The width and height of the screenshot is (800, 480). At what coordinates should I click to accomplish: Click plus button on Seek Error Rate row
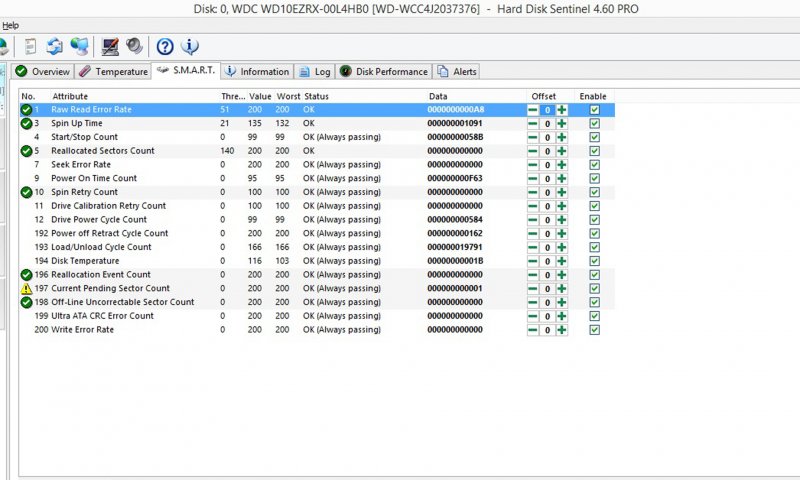pyautogui.click(x=562, y=165)
